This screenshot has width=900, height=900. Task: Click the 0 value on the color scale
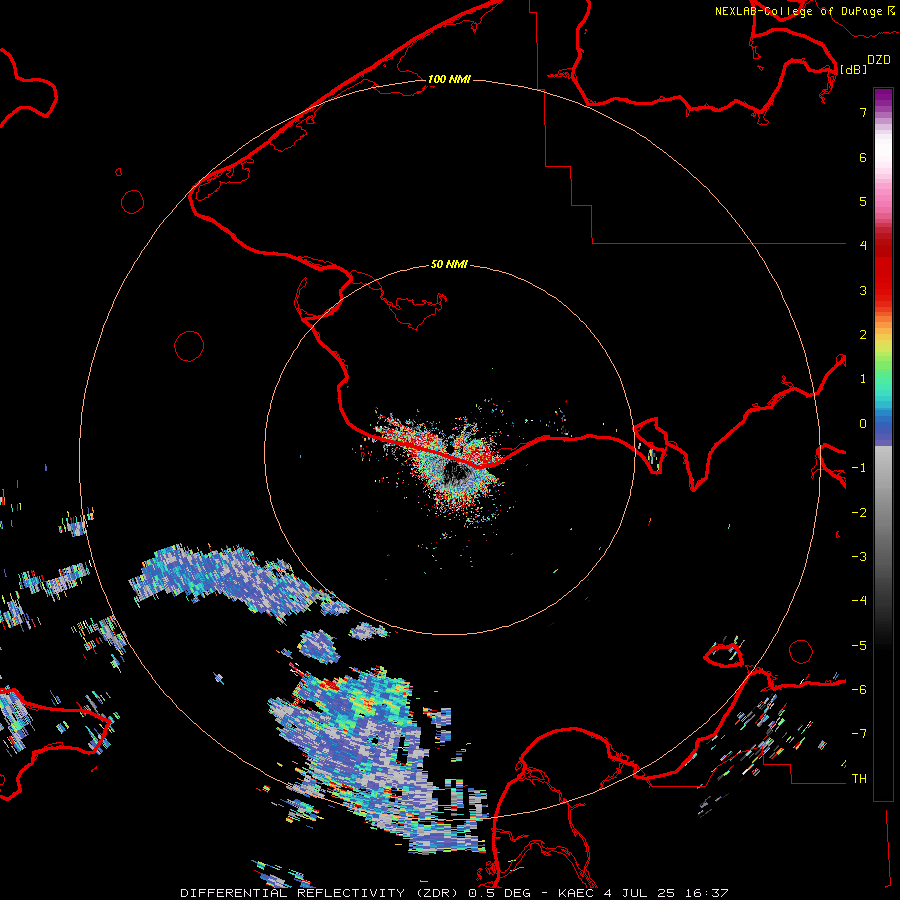point(863,424)
